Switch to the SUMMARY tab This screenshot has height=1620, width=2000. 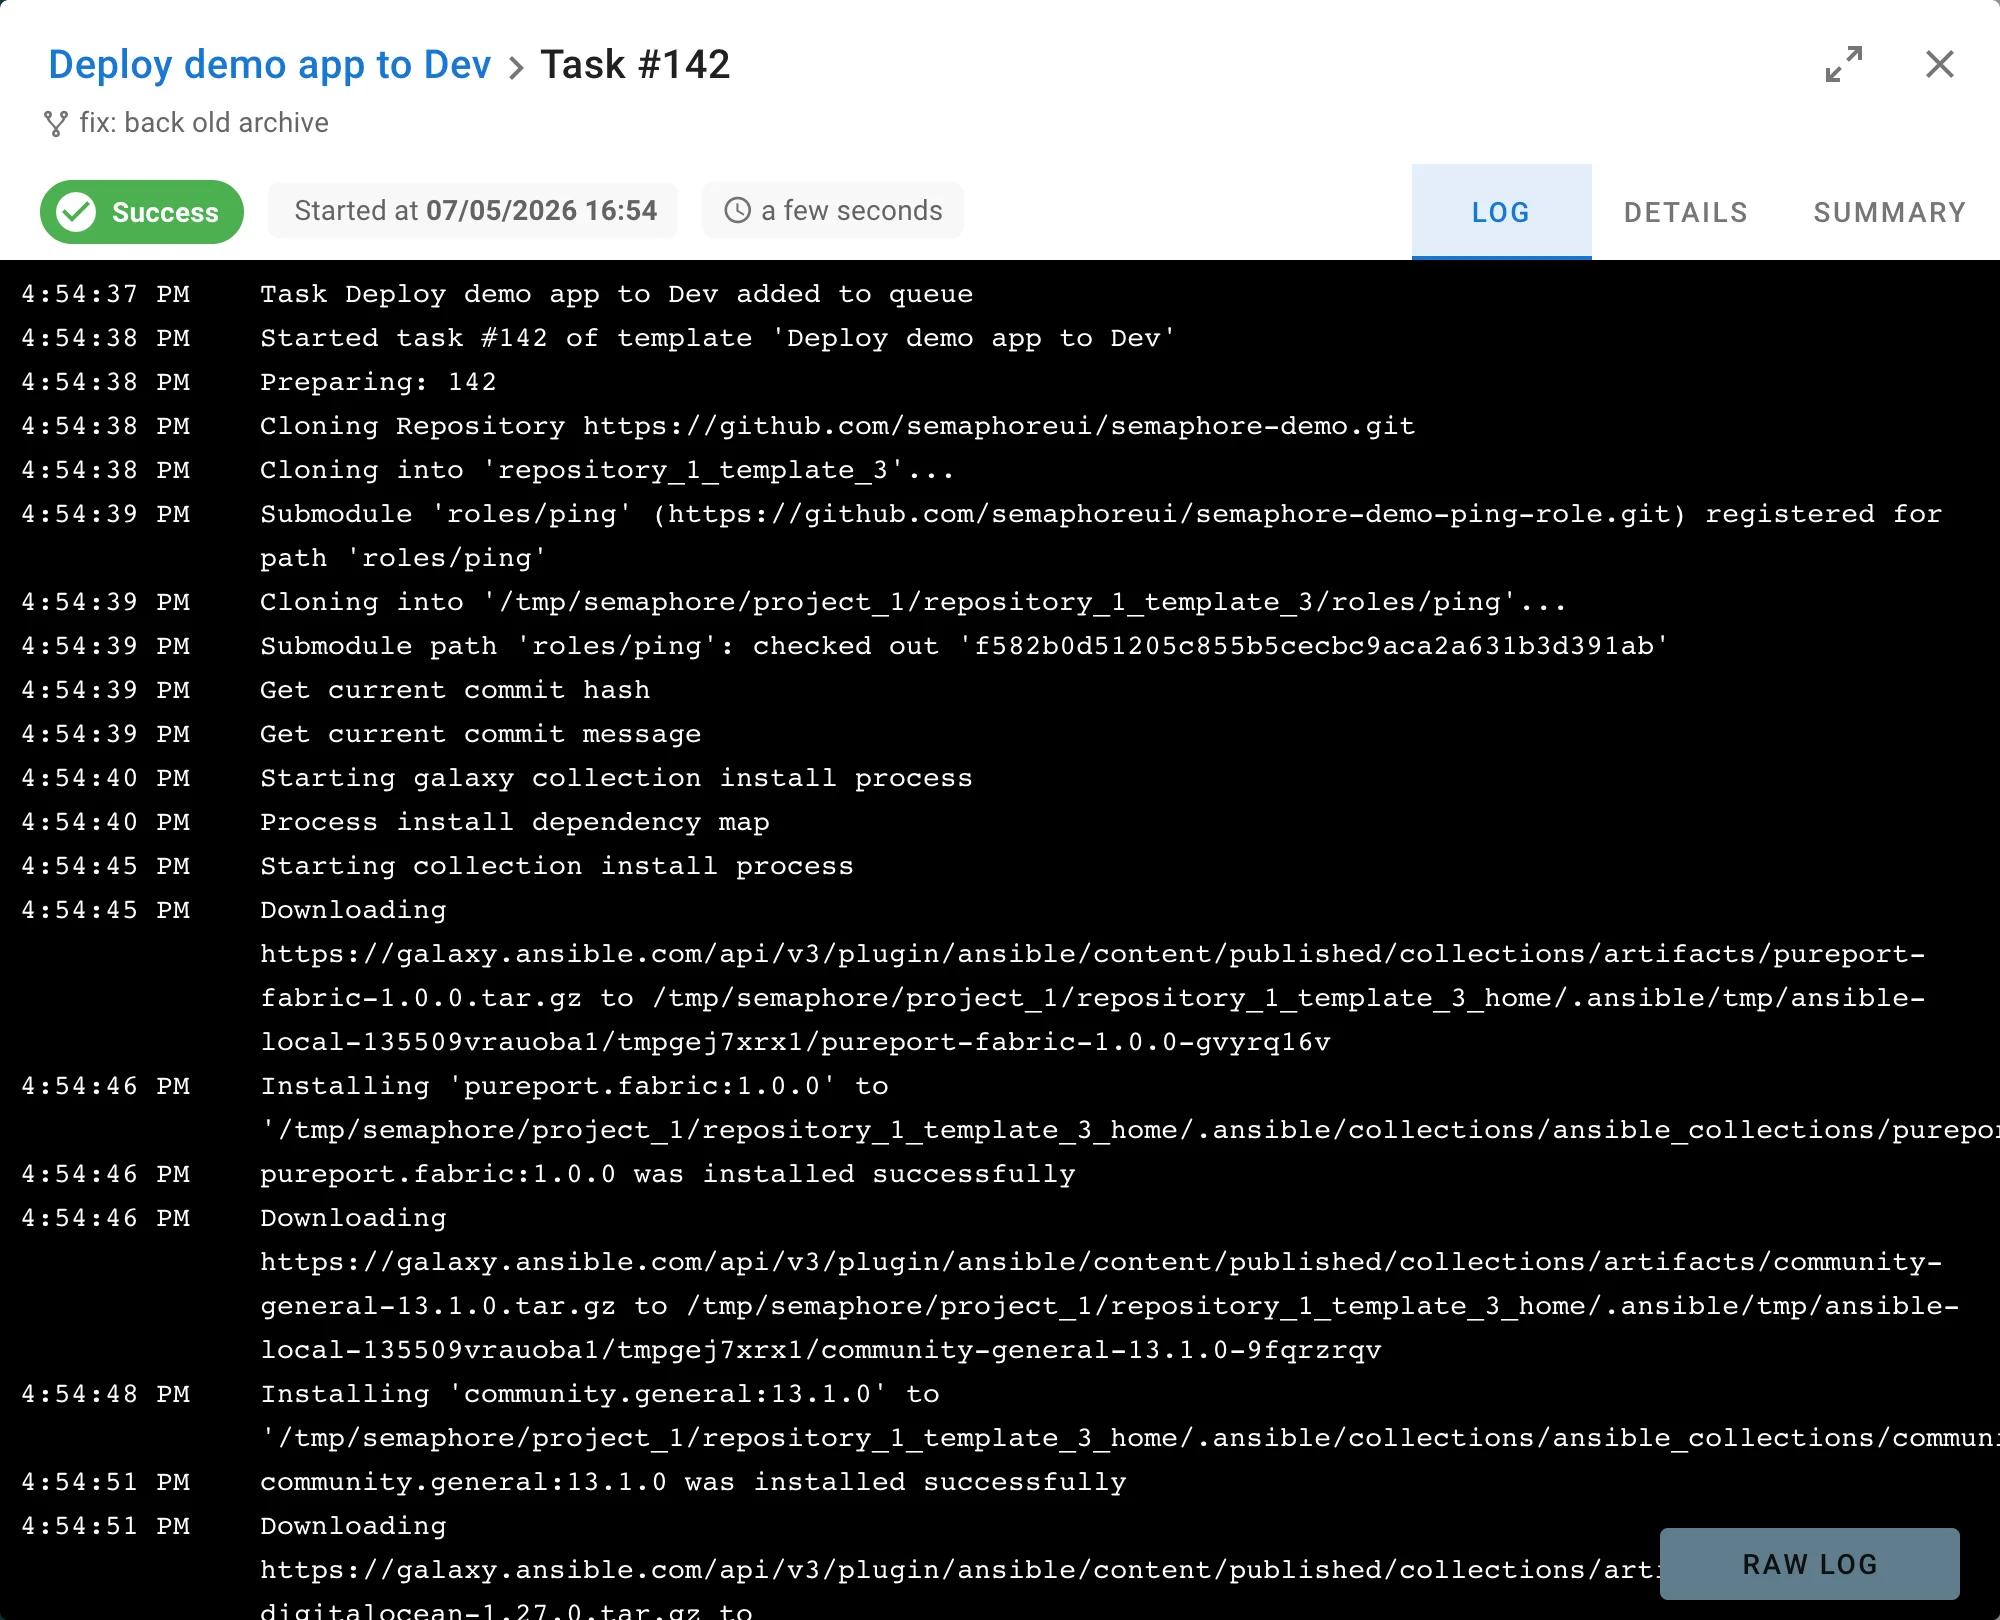[x=1890, y=212]
